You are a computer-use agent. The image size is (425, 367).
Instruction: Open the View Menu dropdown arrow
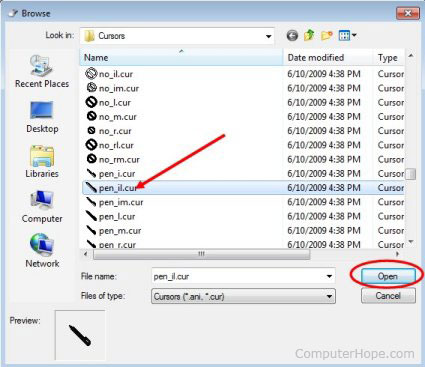tap(354, 35)
